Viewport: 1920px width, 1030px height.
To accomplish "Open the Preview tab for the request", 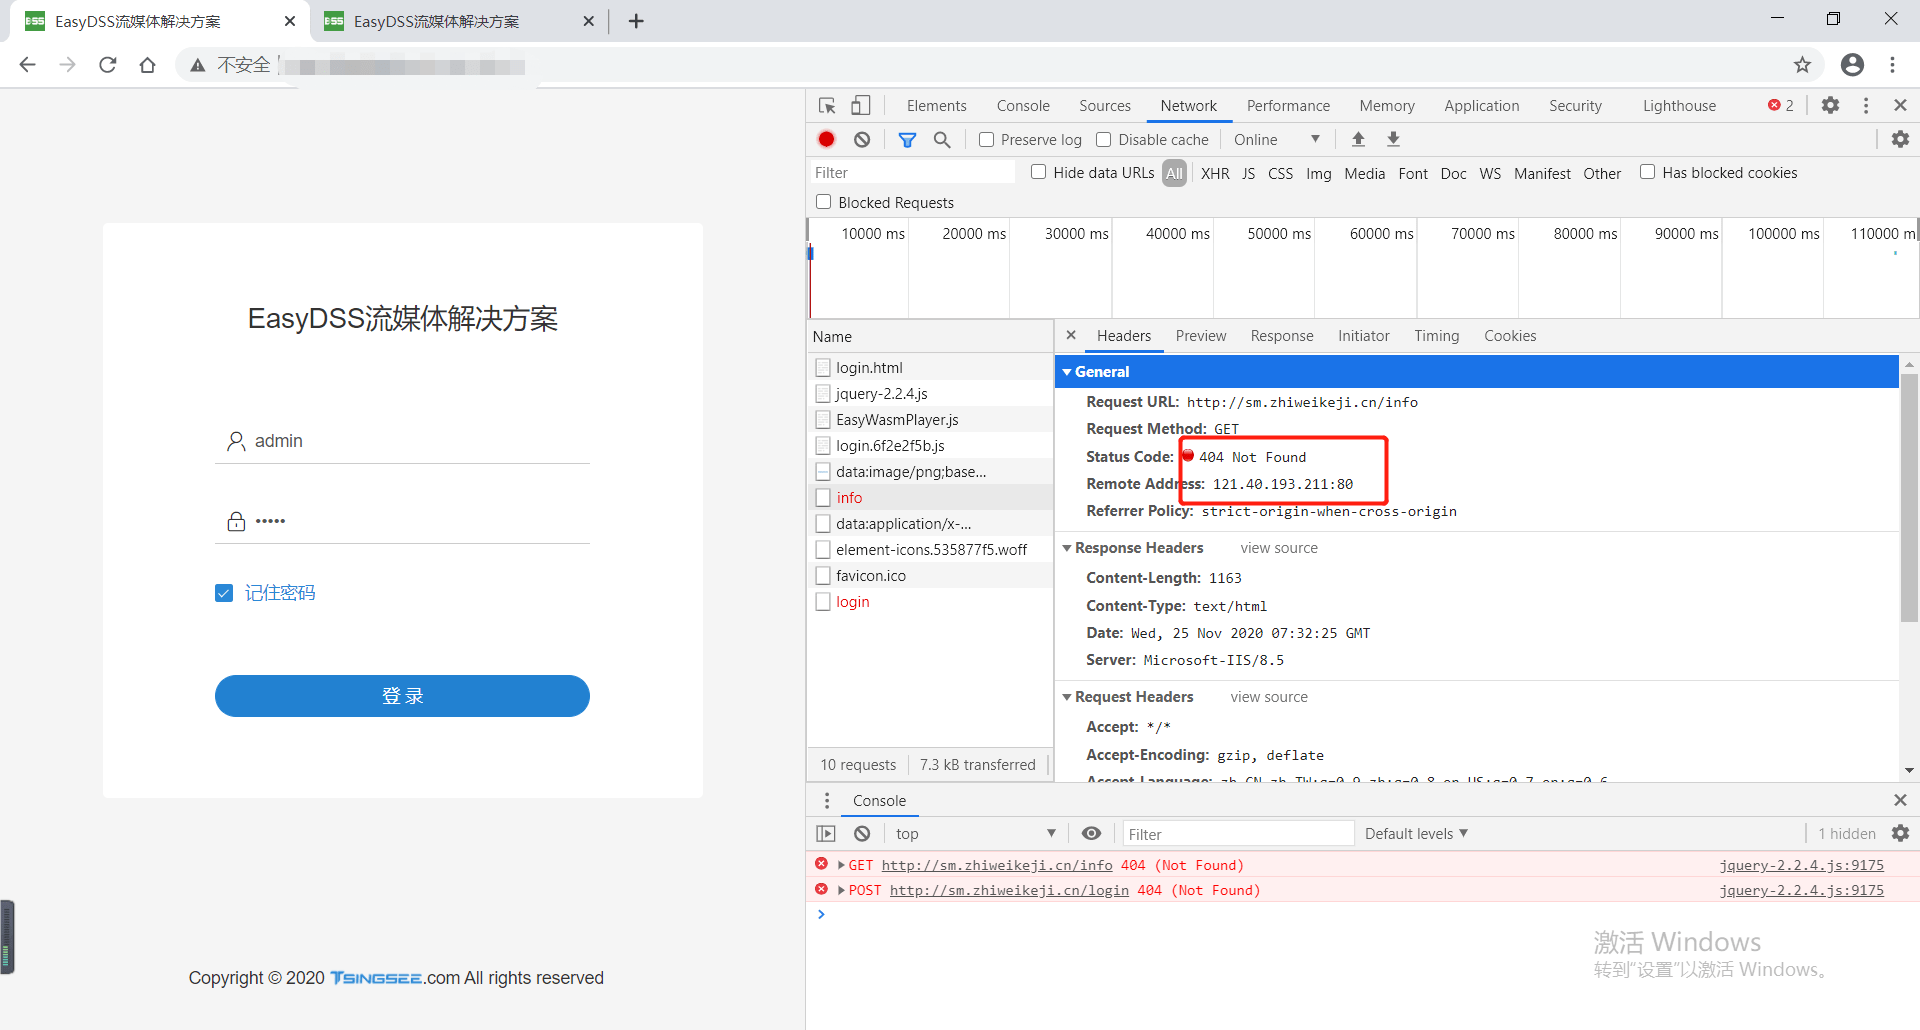I will point(1200,335).
